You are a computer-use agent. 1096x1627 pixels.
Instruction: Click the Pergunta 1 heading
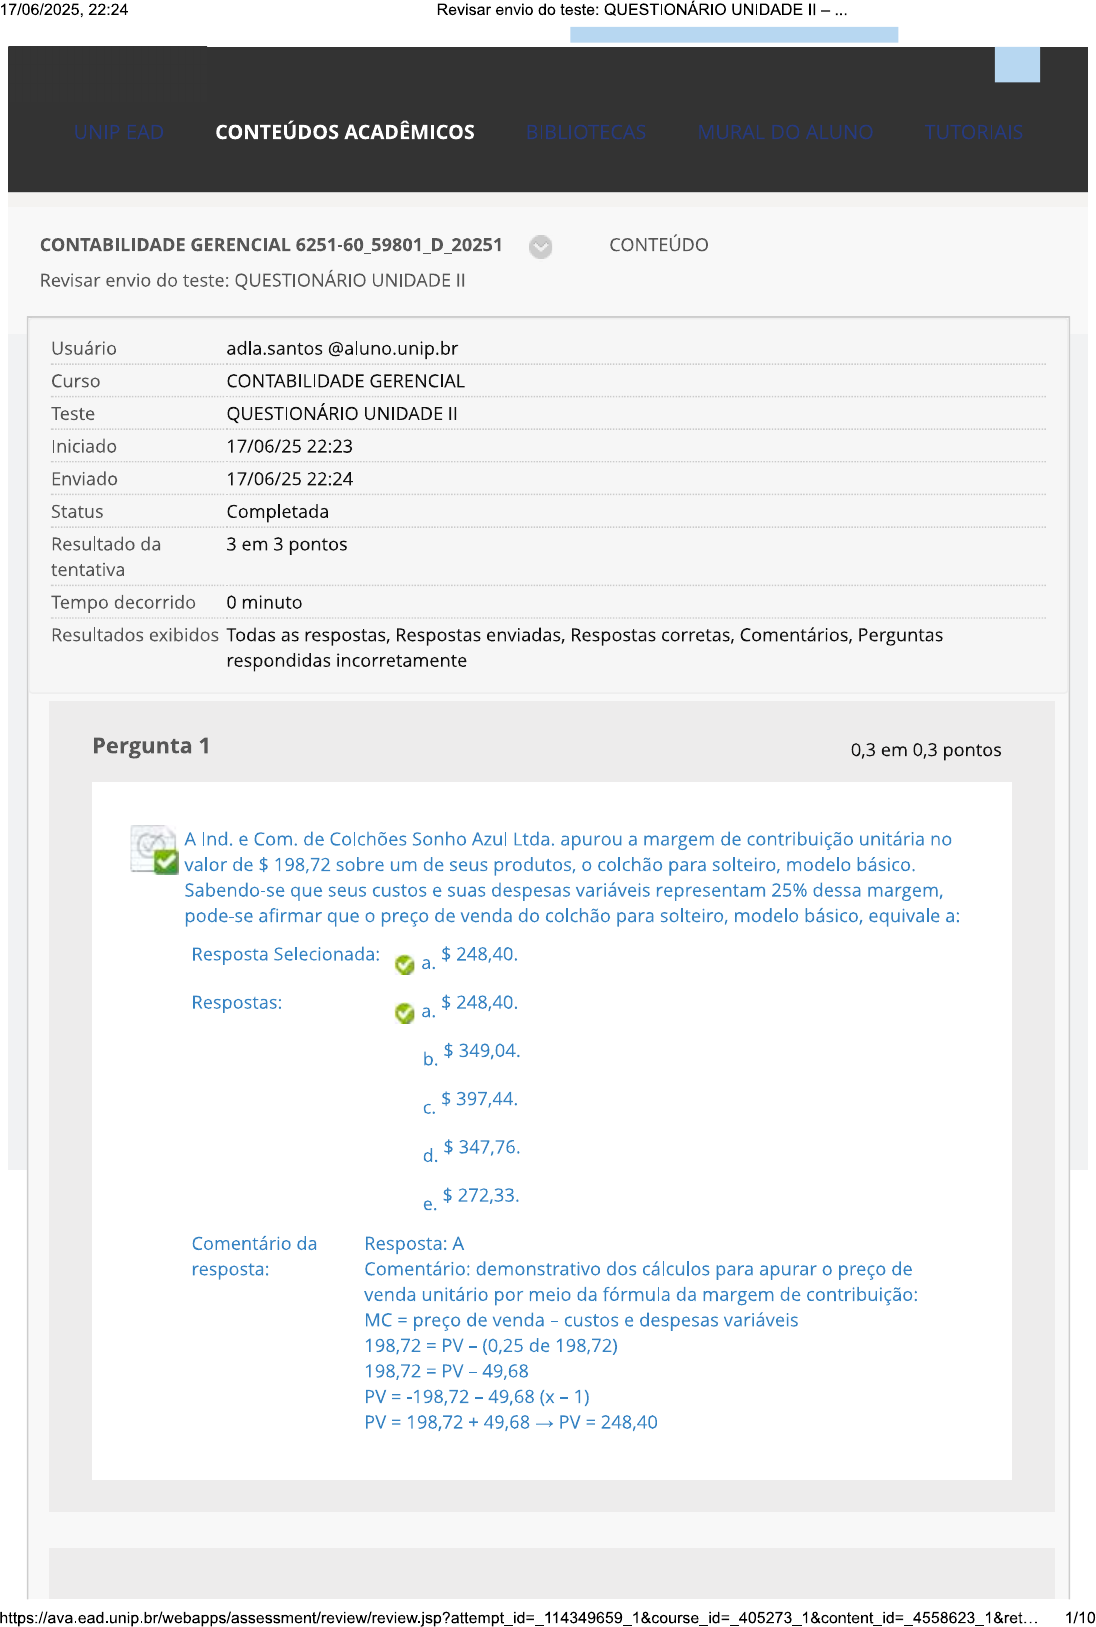pos(151,746)
